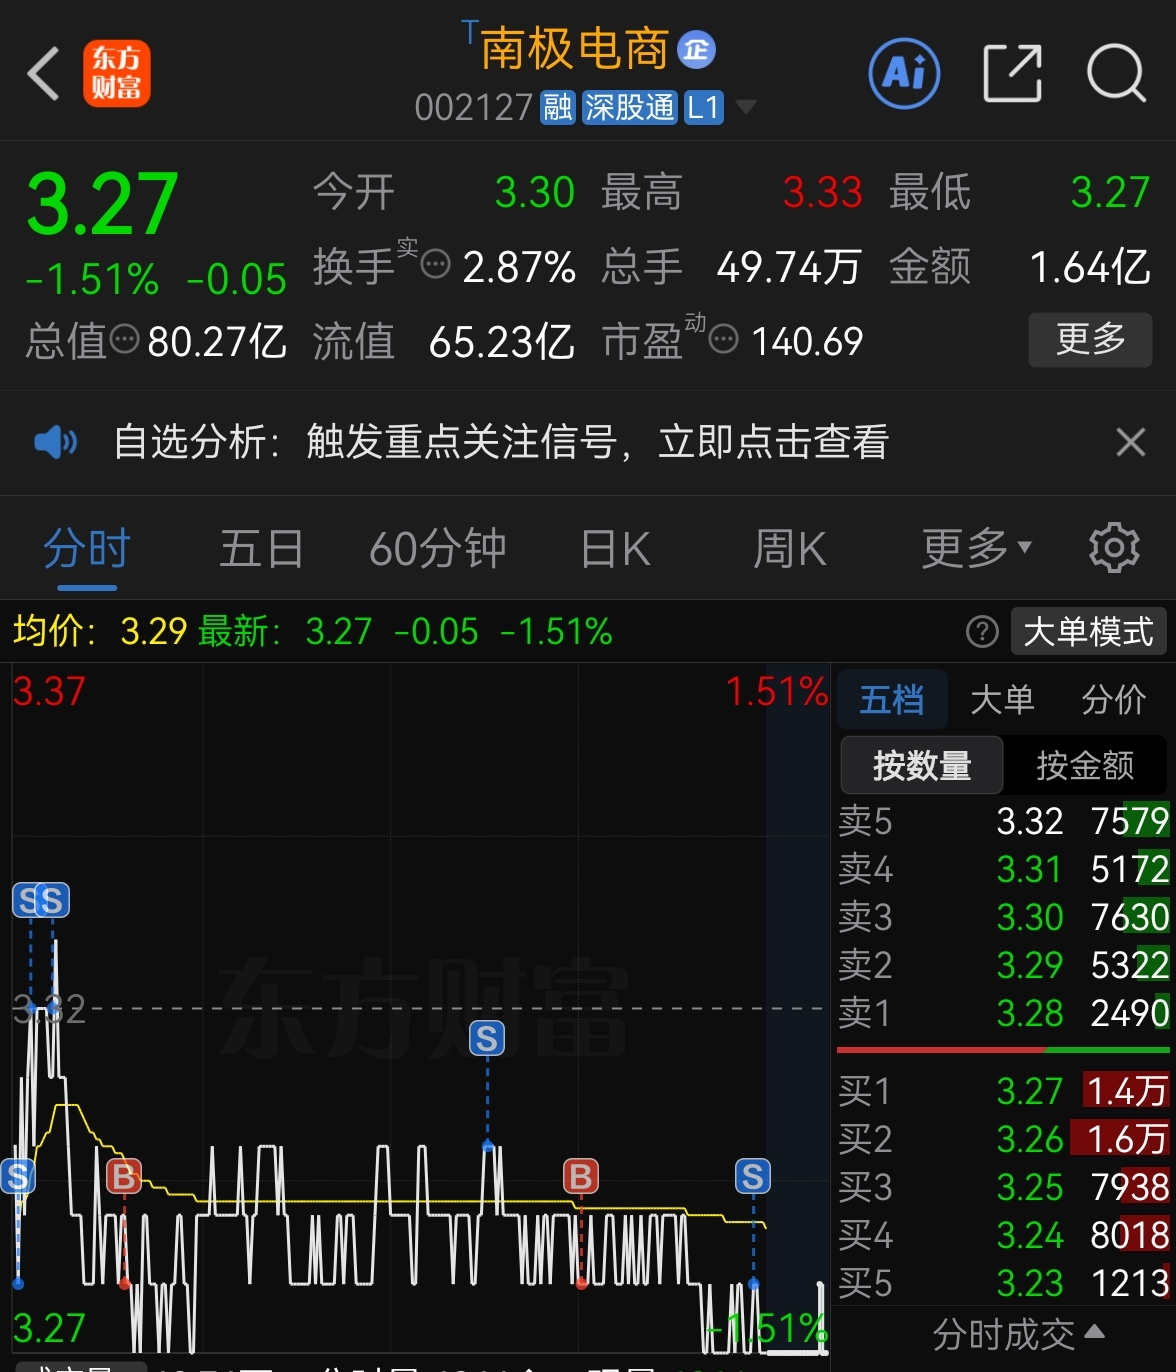Viewport: 1176px width, 1372px height.
Task: Tap the 流值 value 65.23亿
Action: click(501, 341)
